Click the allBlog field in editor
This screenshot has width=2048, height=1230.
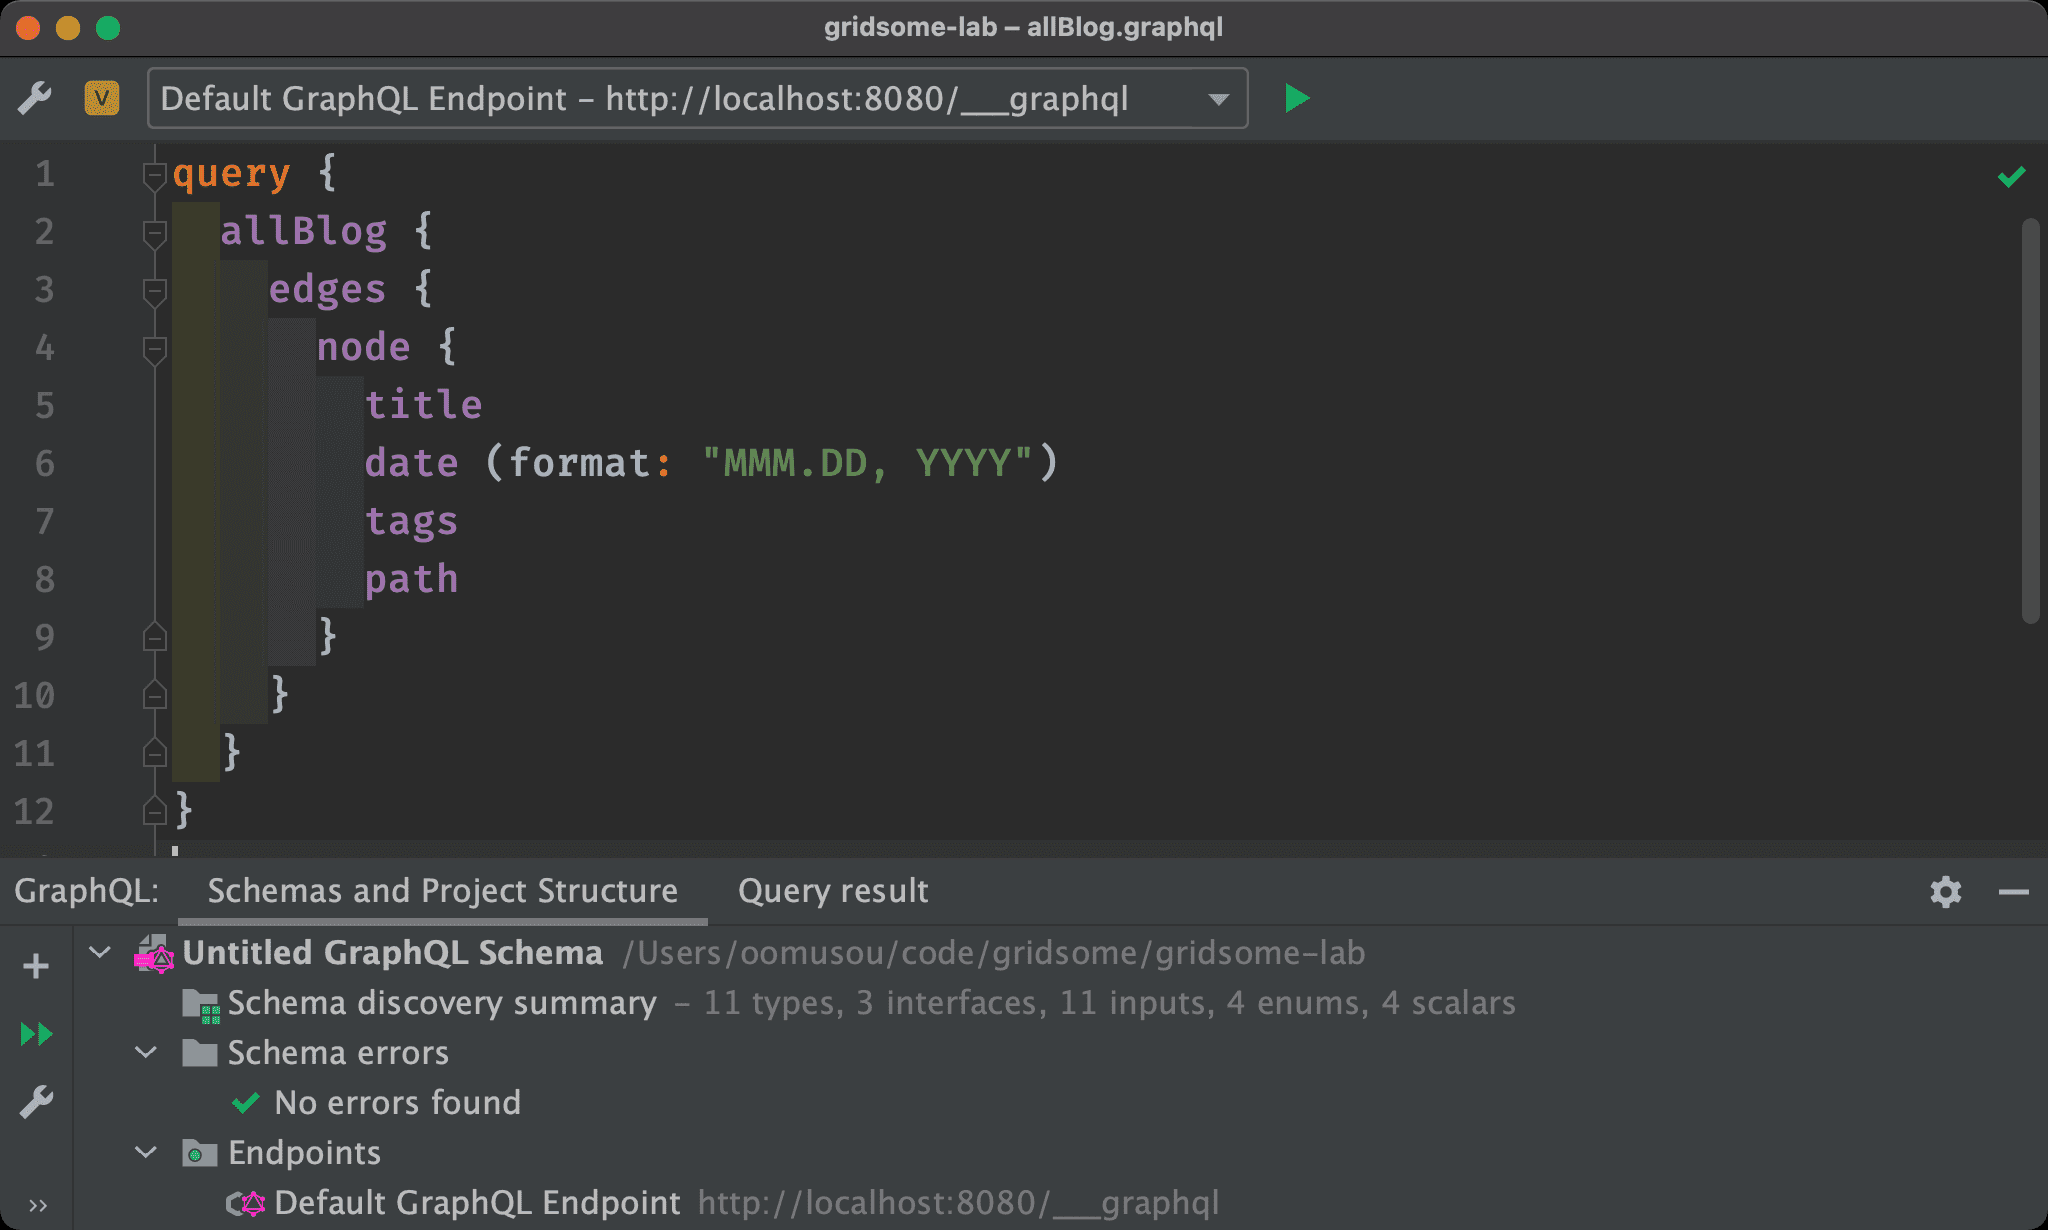click(303, 232)
